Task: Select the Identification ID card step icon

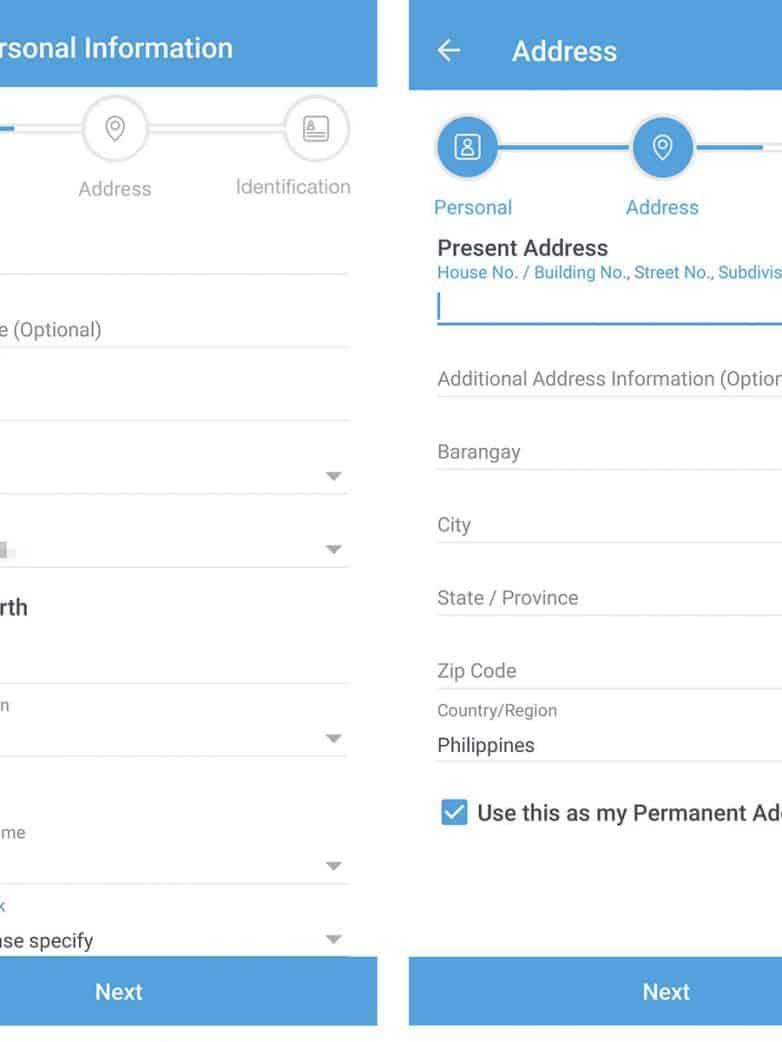Action: pos(316,129)
